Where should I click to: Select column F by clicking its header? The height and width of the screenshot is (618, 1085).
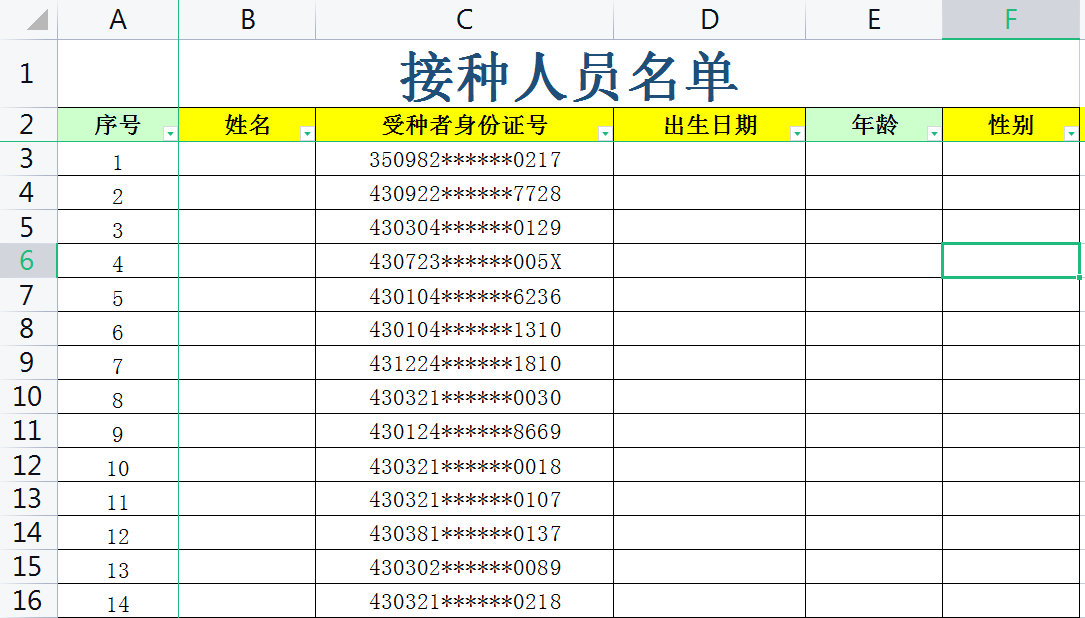point(1011,17)
